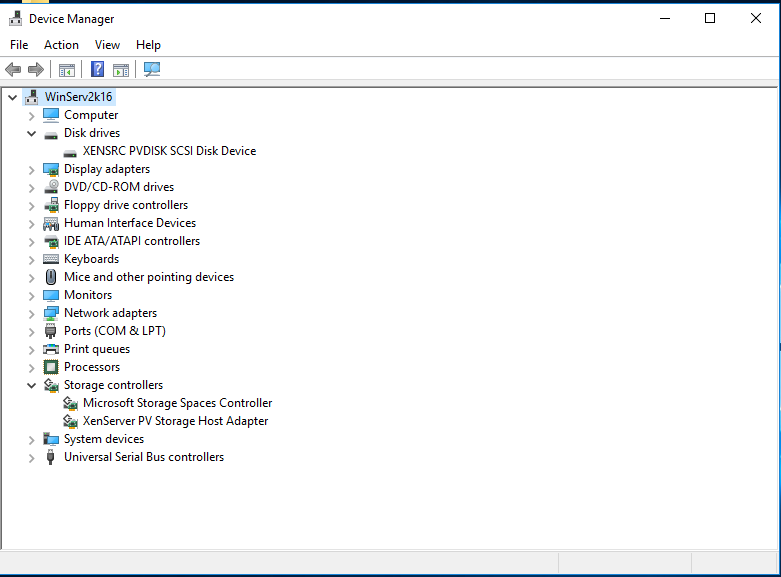
Task: Open the Action menu
Action: coord(61,45)
